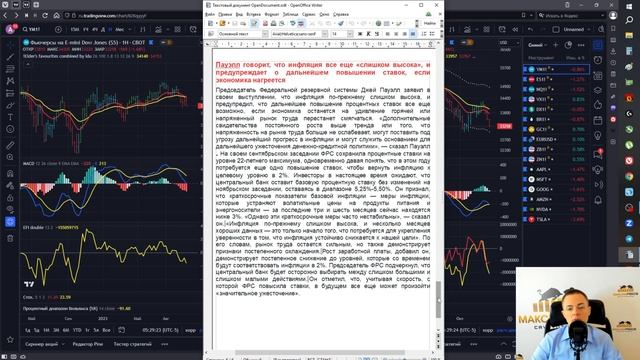Image resolution: width=640 pixels, height=360 pixels.
Task: Open the Редактор Pine tab
Action: click(x=88, y=344)
